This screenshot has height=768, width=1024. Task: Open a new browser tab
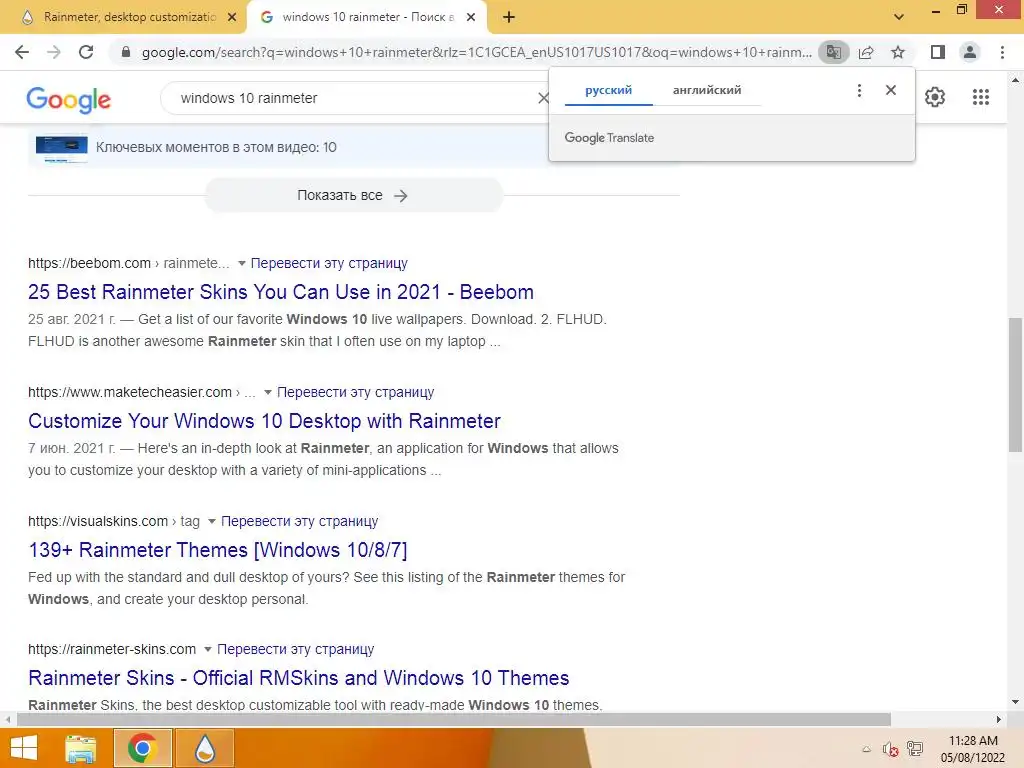pyautogui.click(x=509, y=17)
